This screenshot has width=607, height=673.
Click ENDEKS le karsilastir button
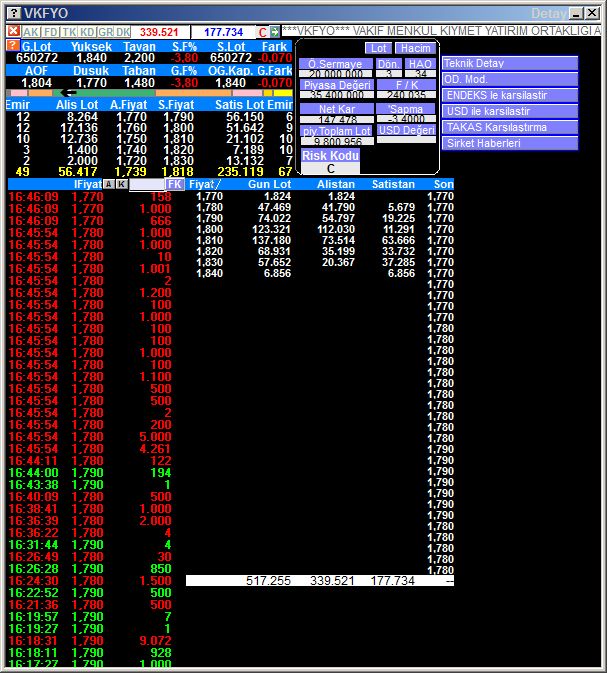(510, 95)
